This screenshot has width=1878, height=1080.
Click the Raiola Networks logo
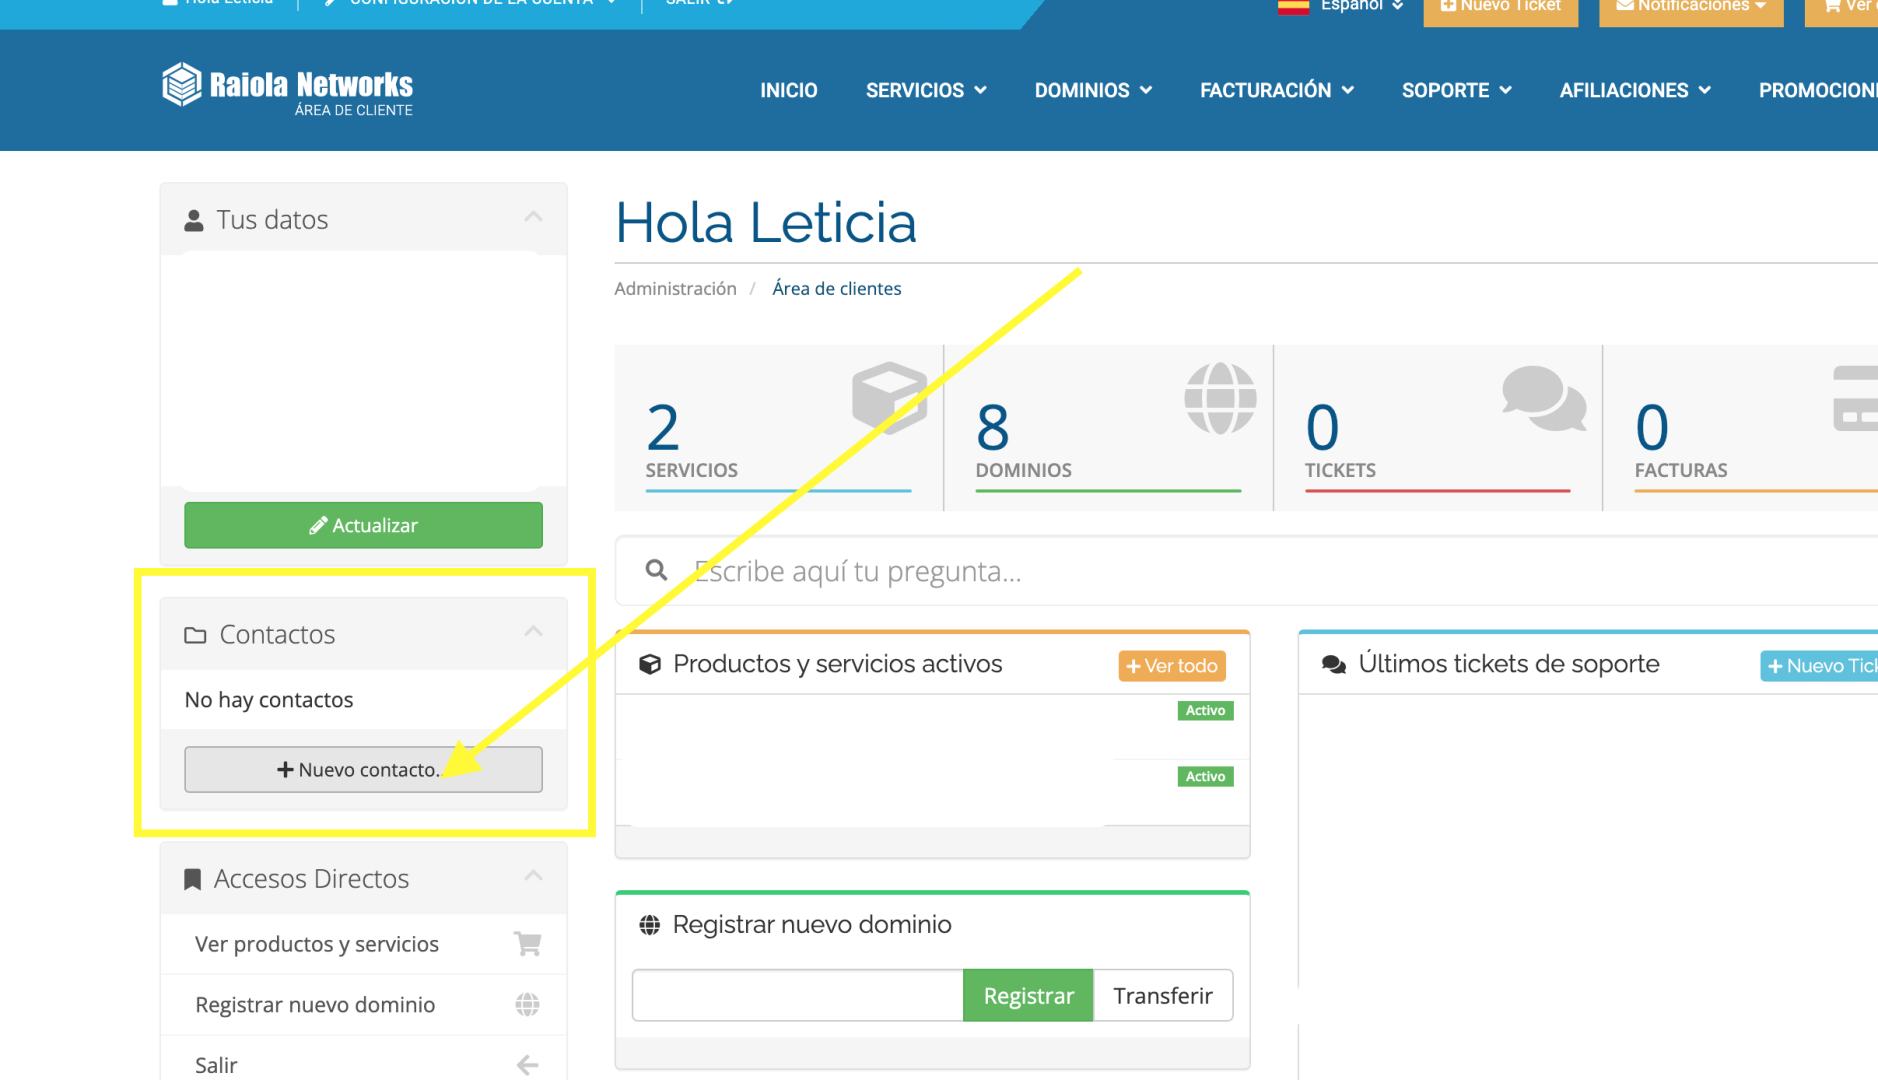click(x=287, y=88)
